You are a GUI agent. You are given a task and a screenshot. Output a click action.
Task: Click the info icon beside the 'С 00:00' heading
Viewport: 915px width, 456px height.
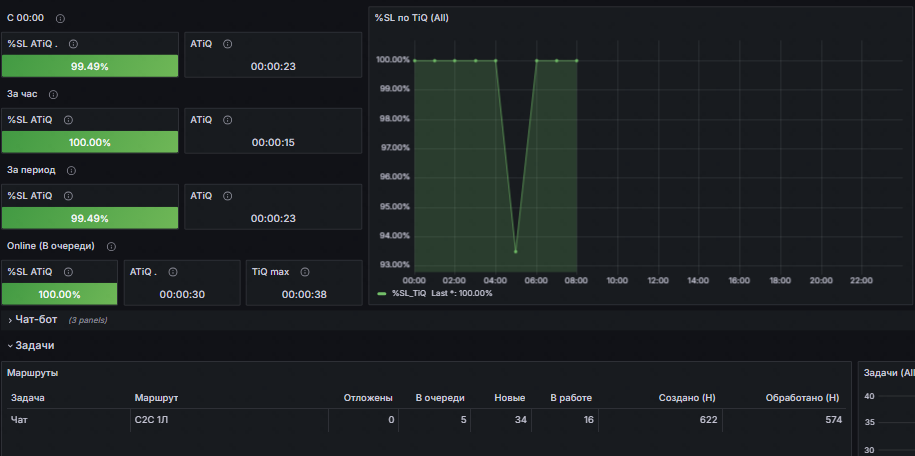(60, 19)
